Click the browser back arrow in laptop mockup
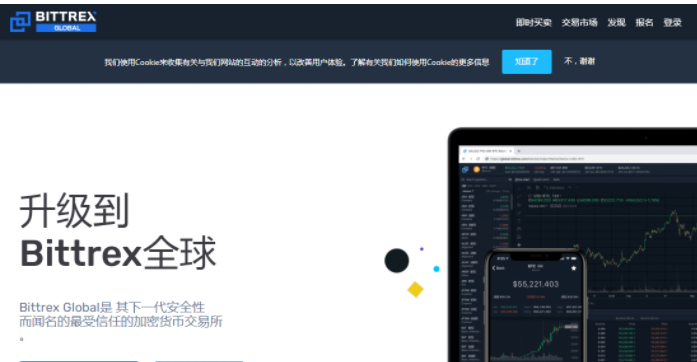The image size is (697, 362). coord(464,159)
